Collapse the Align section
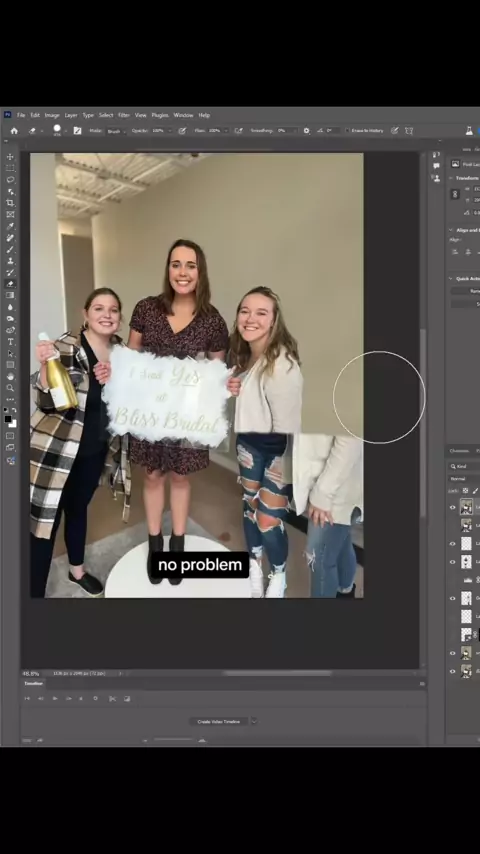The height and width of the screenshot is (854, 480). pyautogui.click(x=451, y=230)
